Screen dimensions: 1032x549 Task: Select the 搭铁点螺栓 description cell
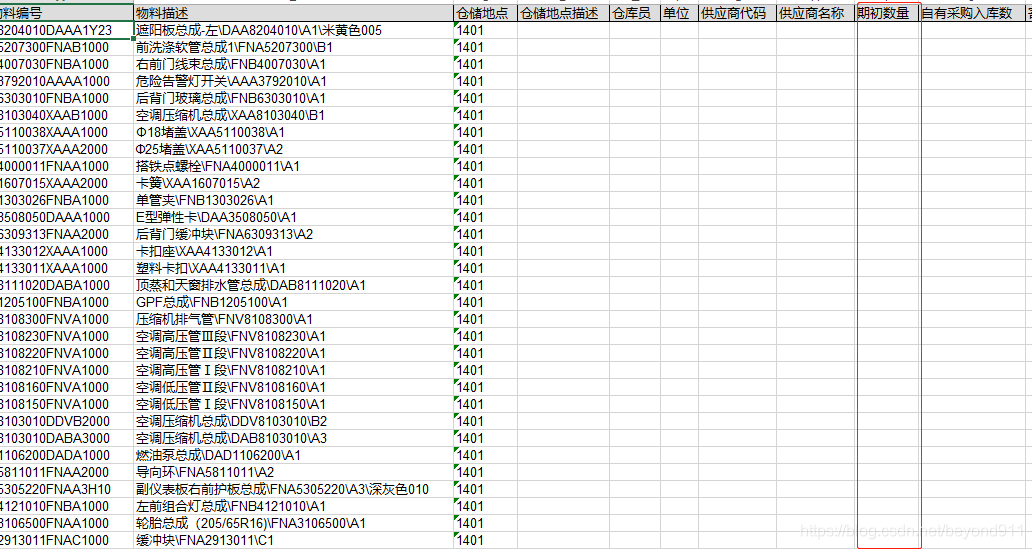coord(294,167)
